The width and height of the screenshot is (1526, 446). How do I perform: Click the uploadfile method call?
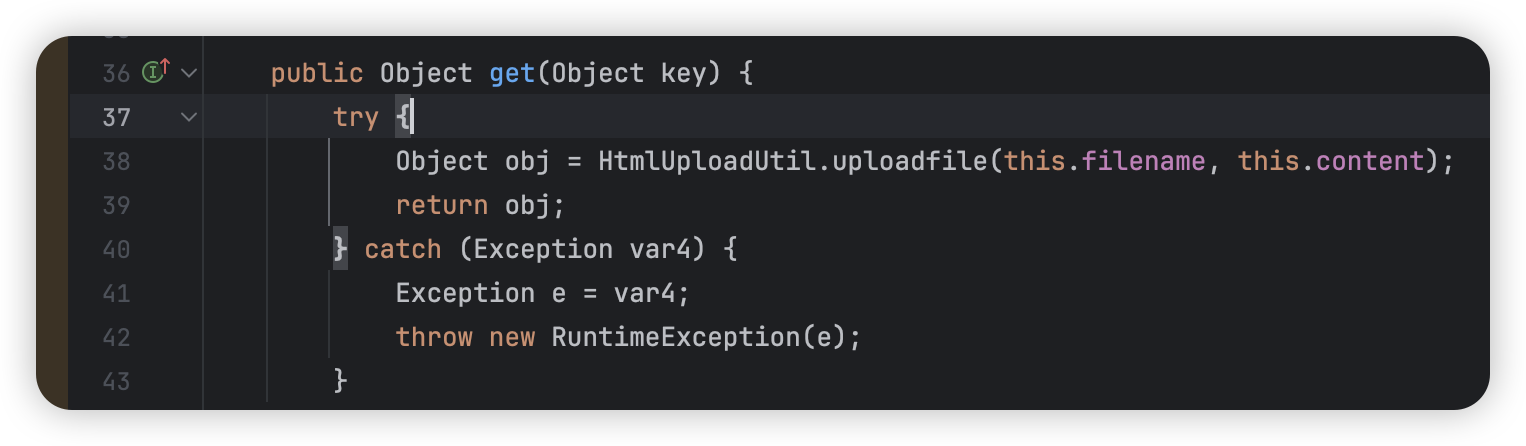point(917,161)
